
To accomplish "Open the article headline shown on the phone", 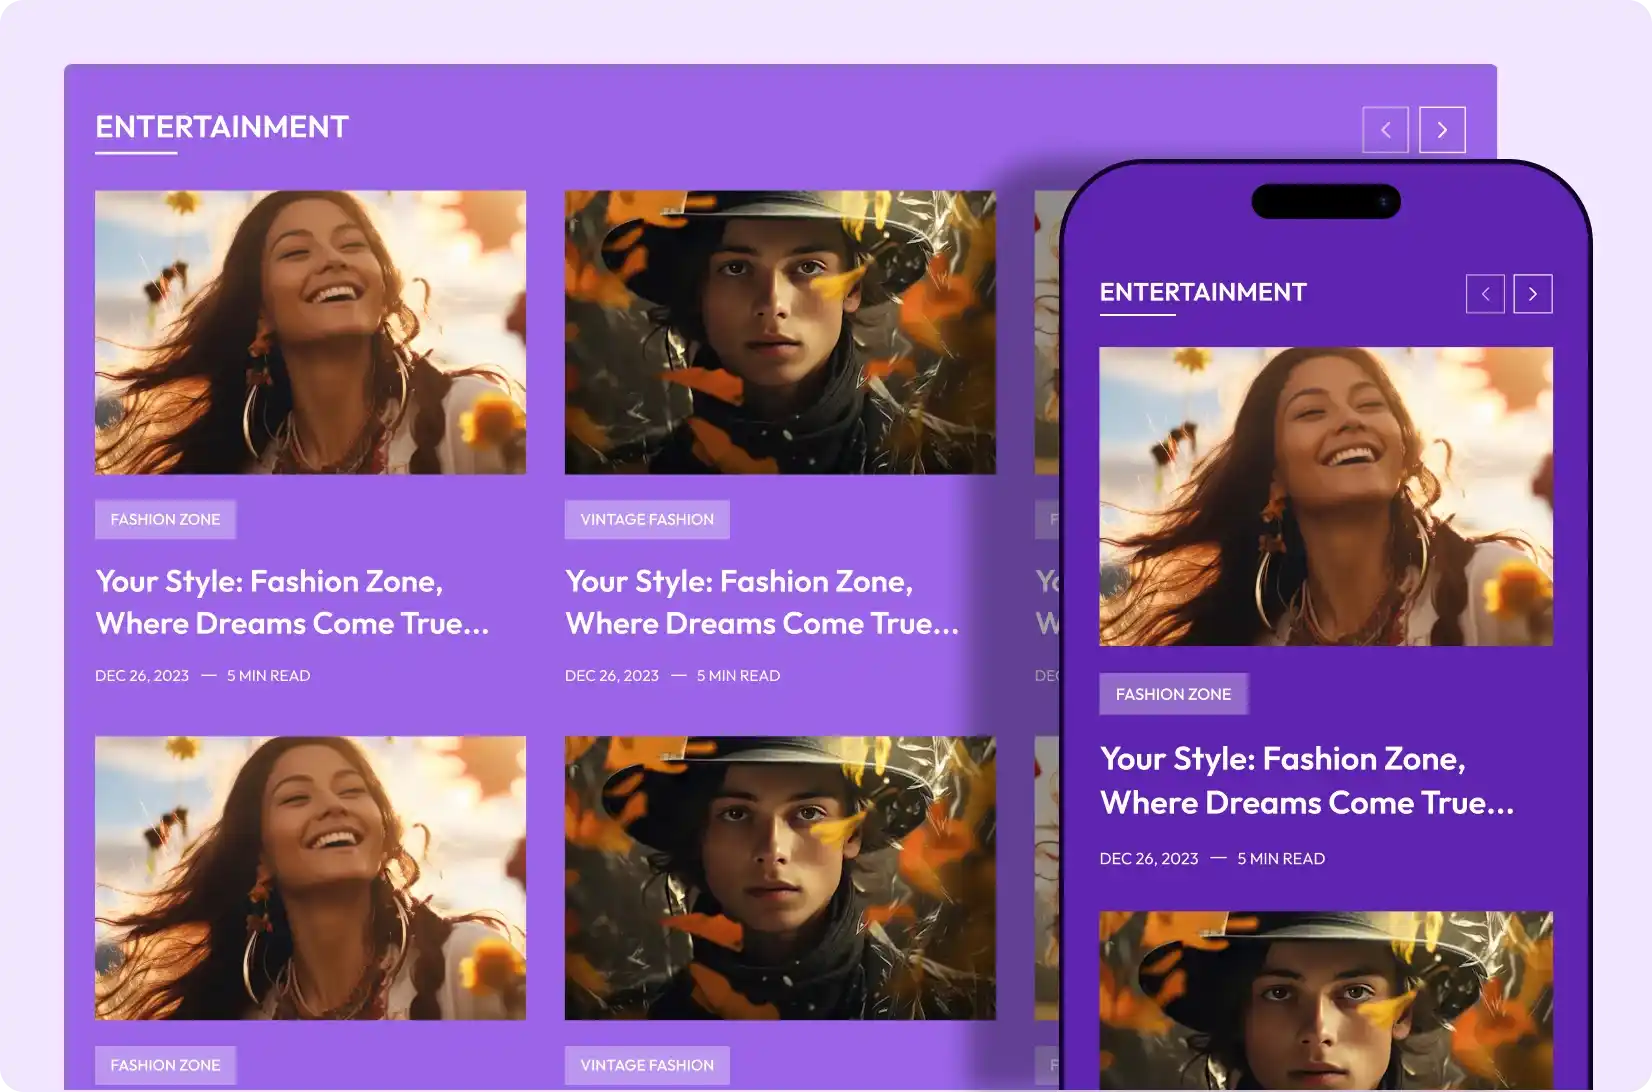I will [x=1307, y=780].
